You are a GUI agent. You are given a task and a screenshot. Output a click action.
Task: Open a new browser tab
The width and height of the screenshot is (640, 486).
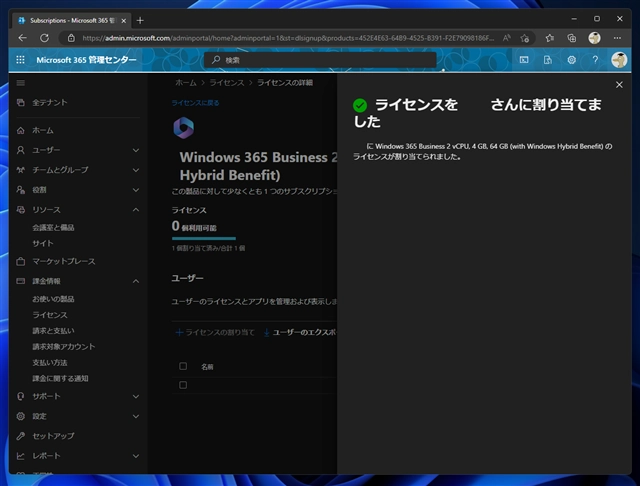tap(140, 20)
